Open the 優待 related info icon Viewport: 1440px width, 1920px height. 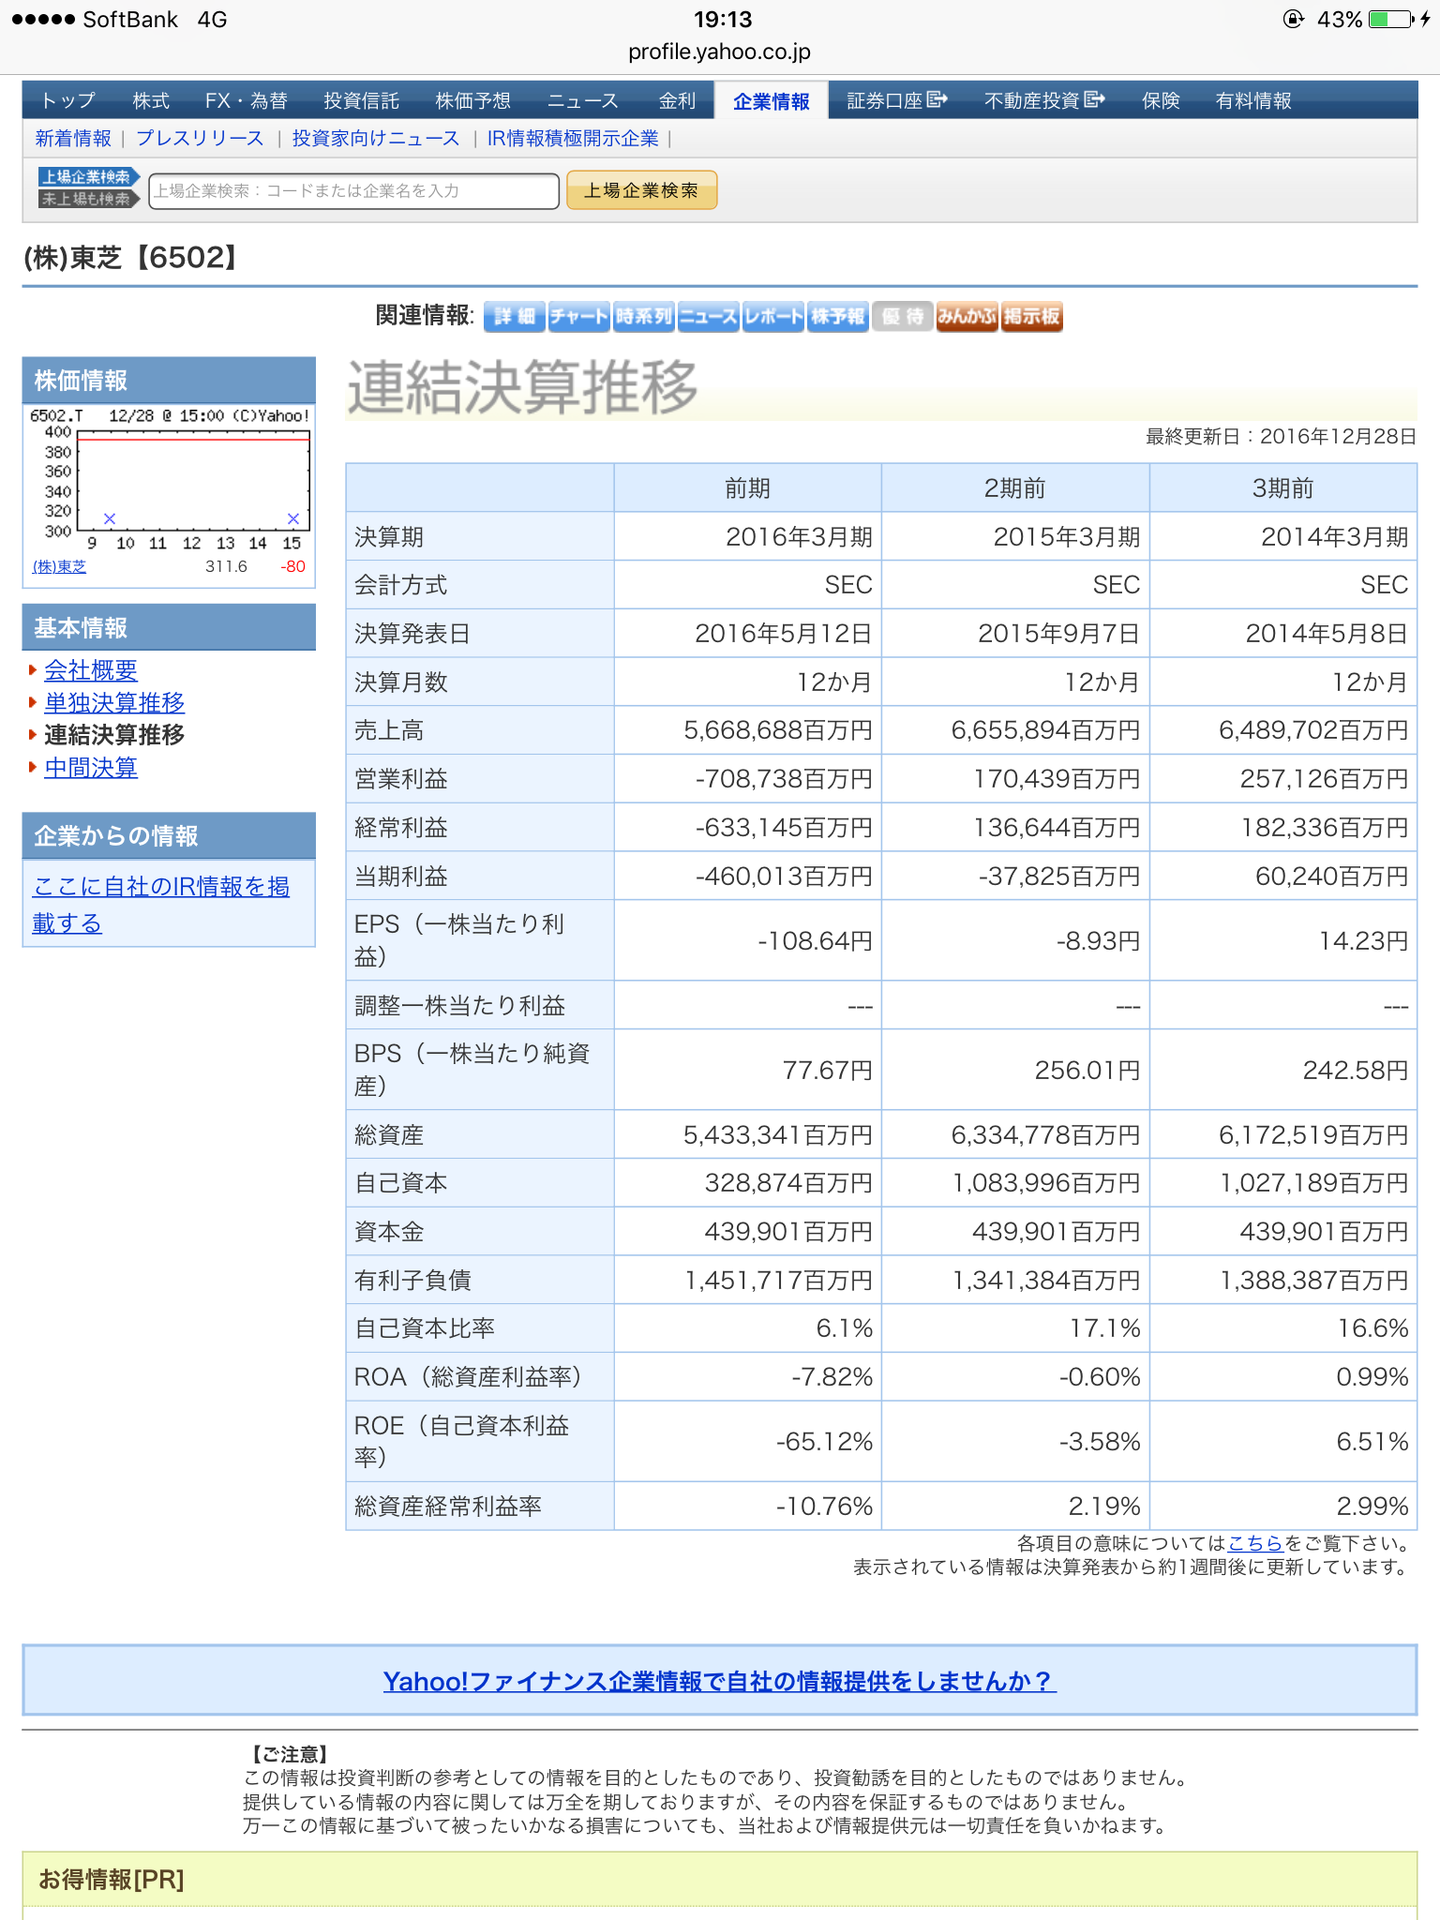click(902, 316)
